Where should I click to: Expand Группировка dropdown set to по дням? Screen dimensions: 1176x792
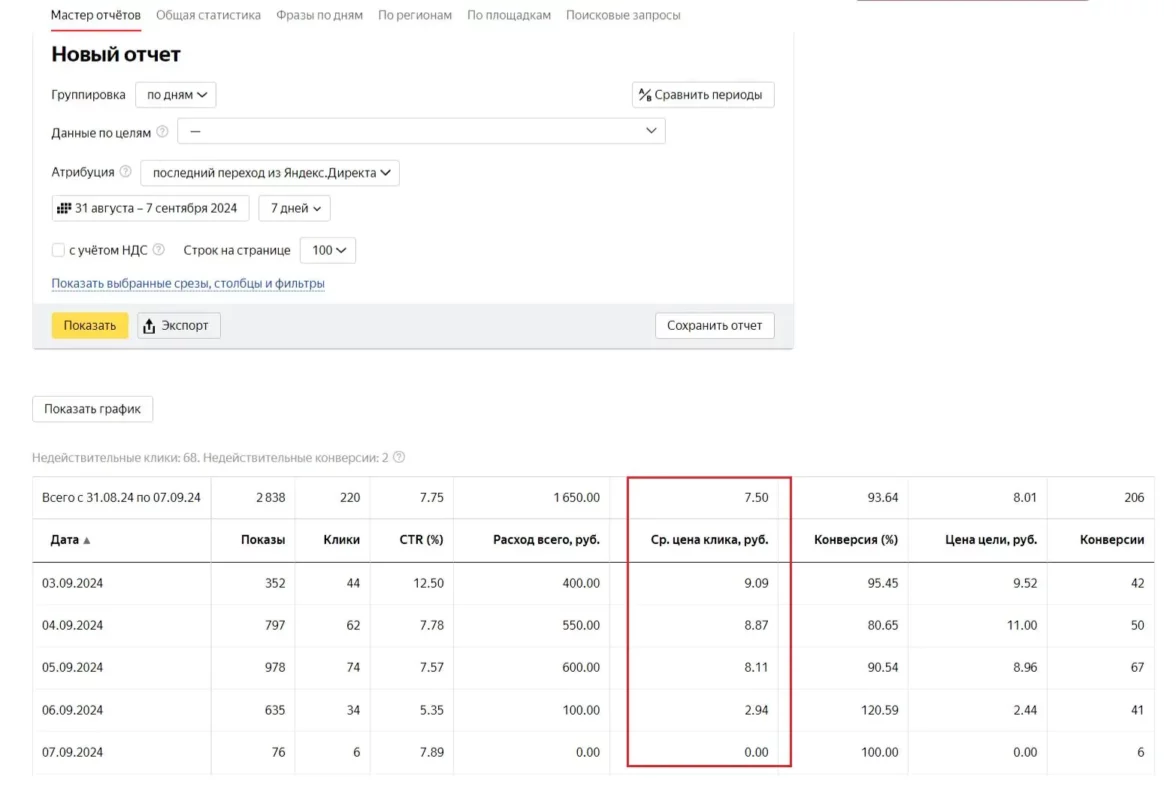(176, 95)
